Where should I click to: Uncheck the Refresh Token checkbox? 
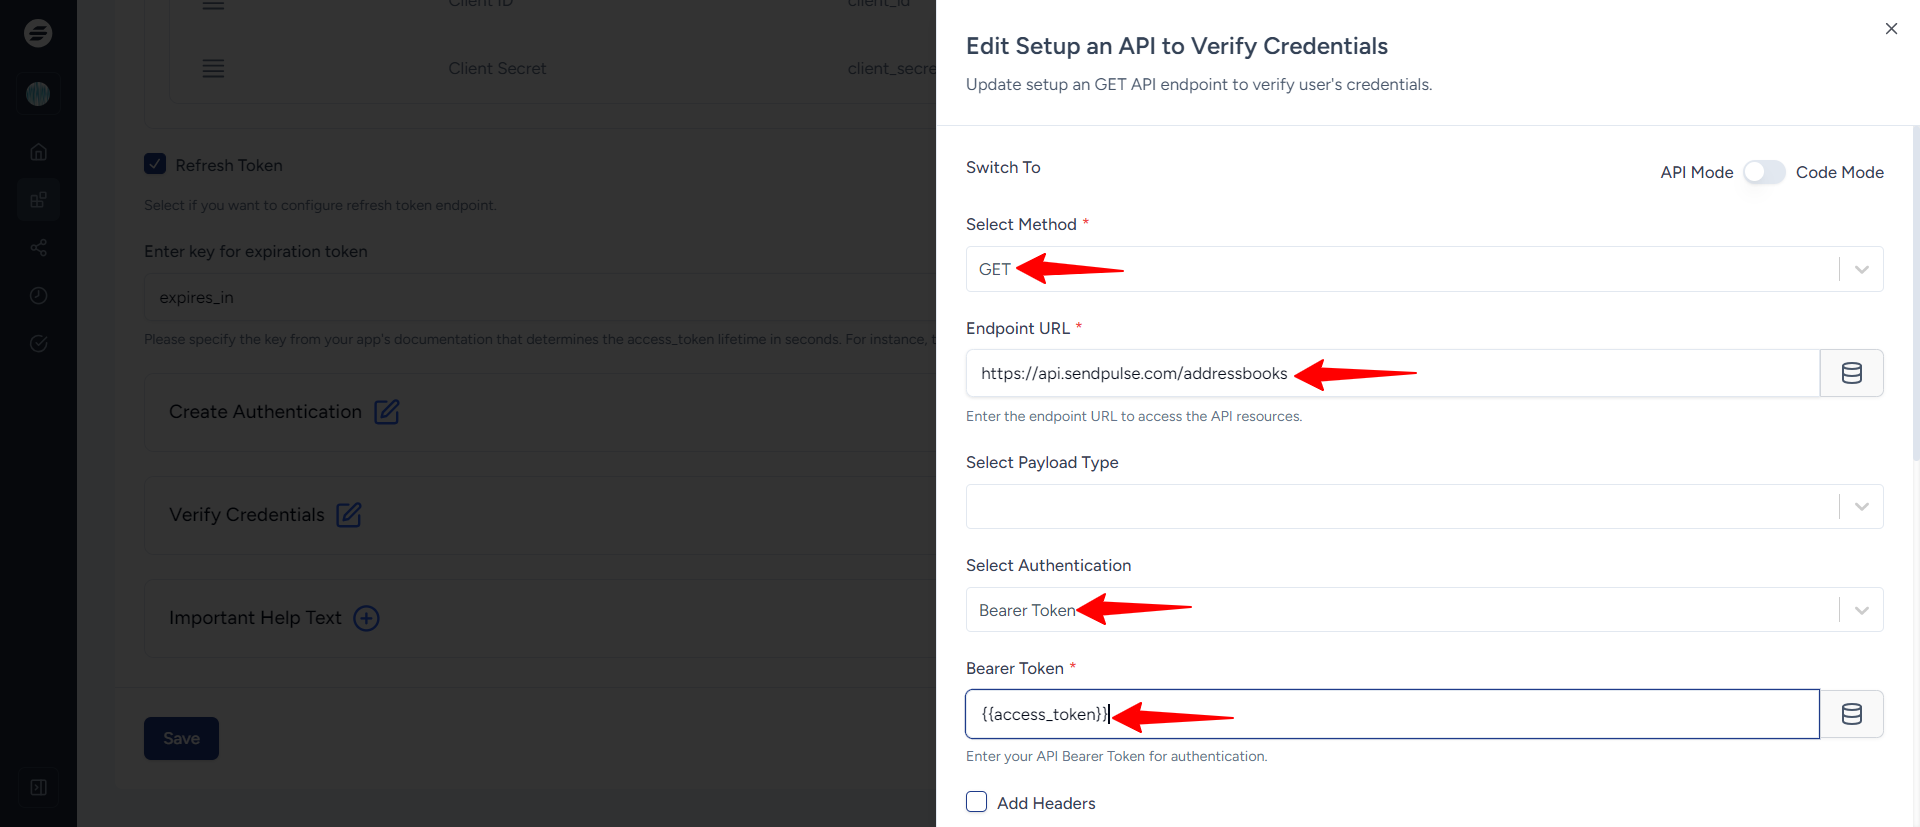tap(155, 164)
